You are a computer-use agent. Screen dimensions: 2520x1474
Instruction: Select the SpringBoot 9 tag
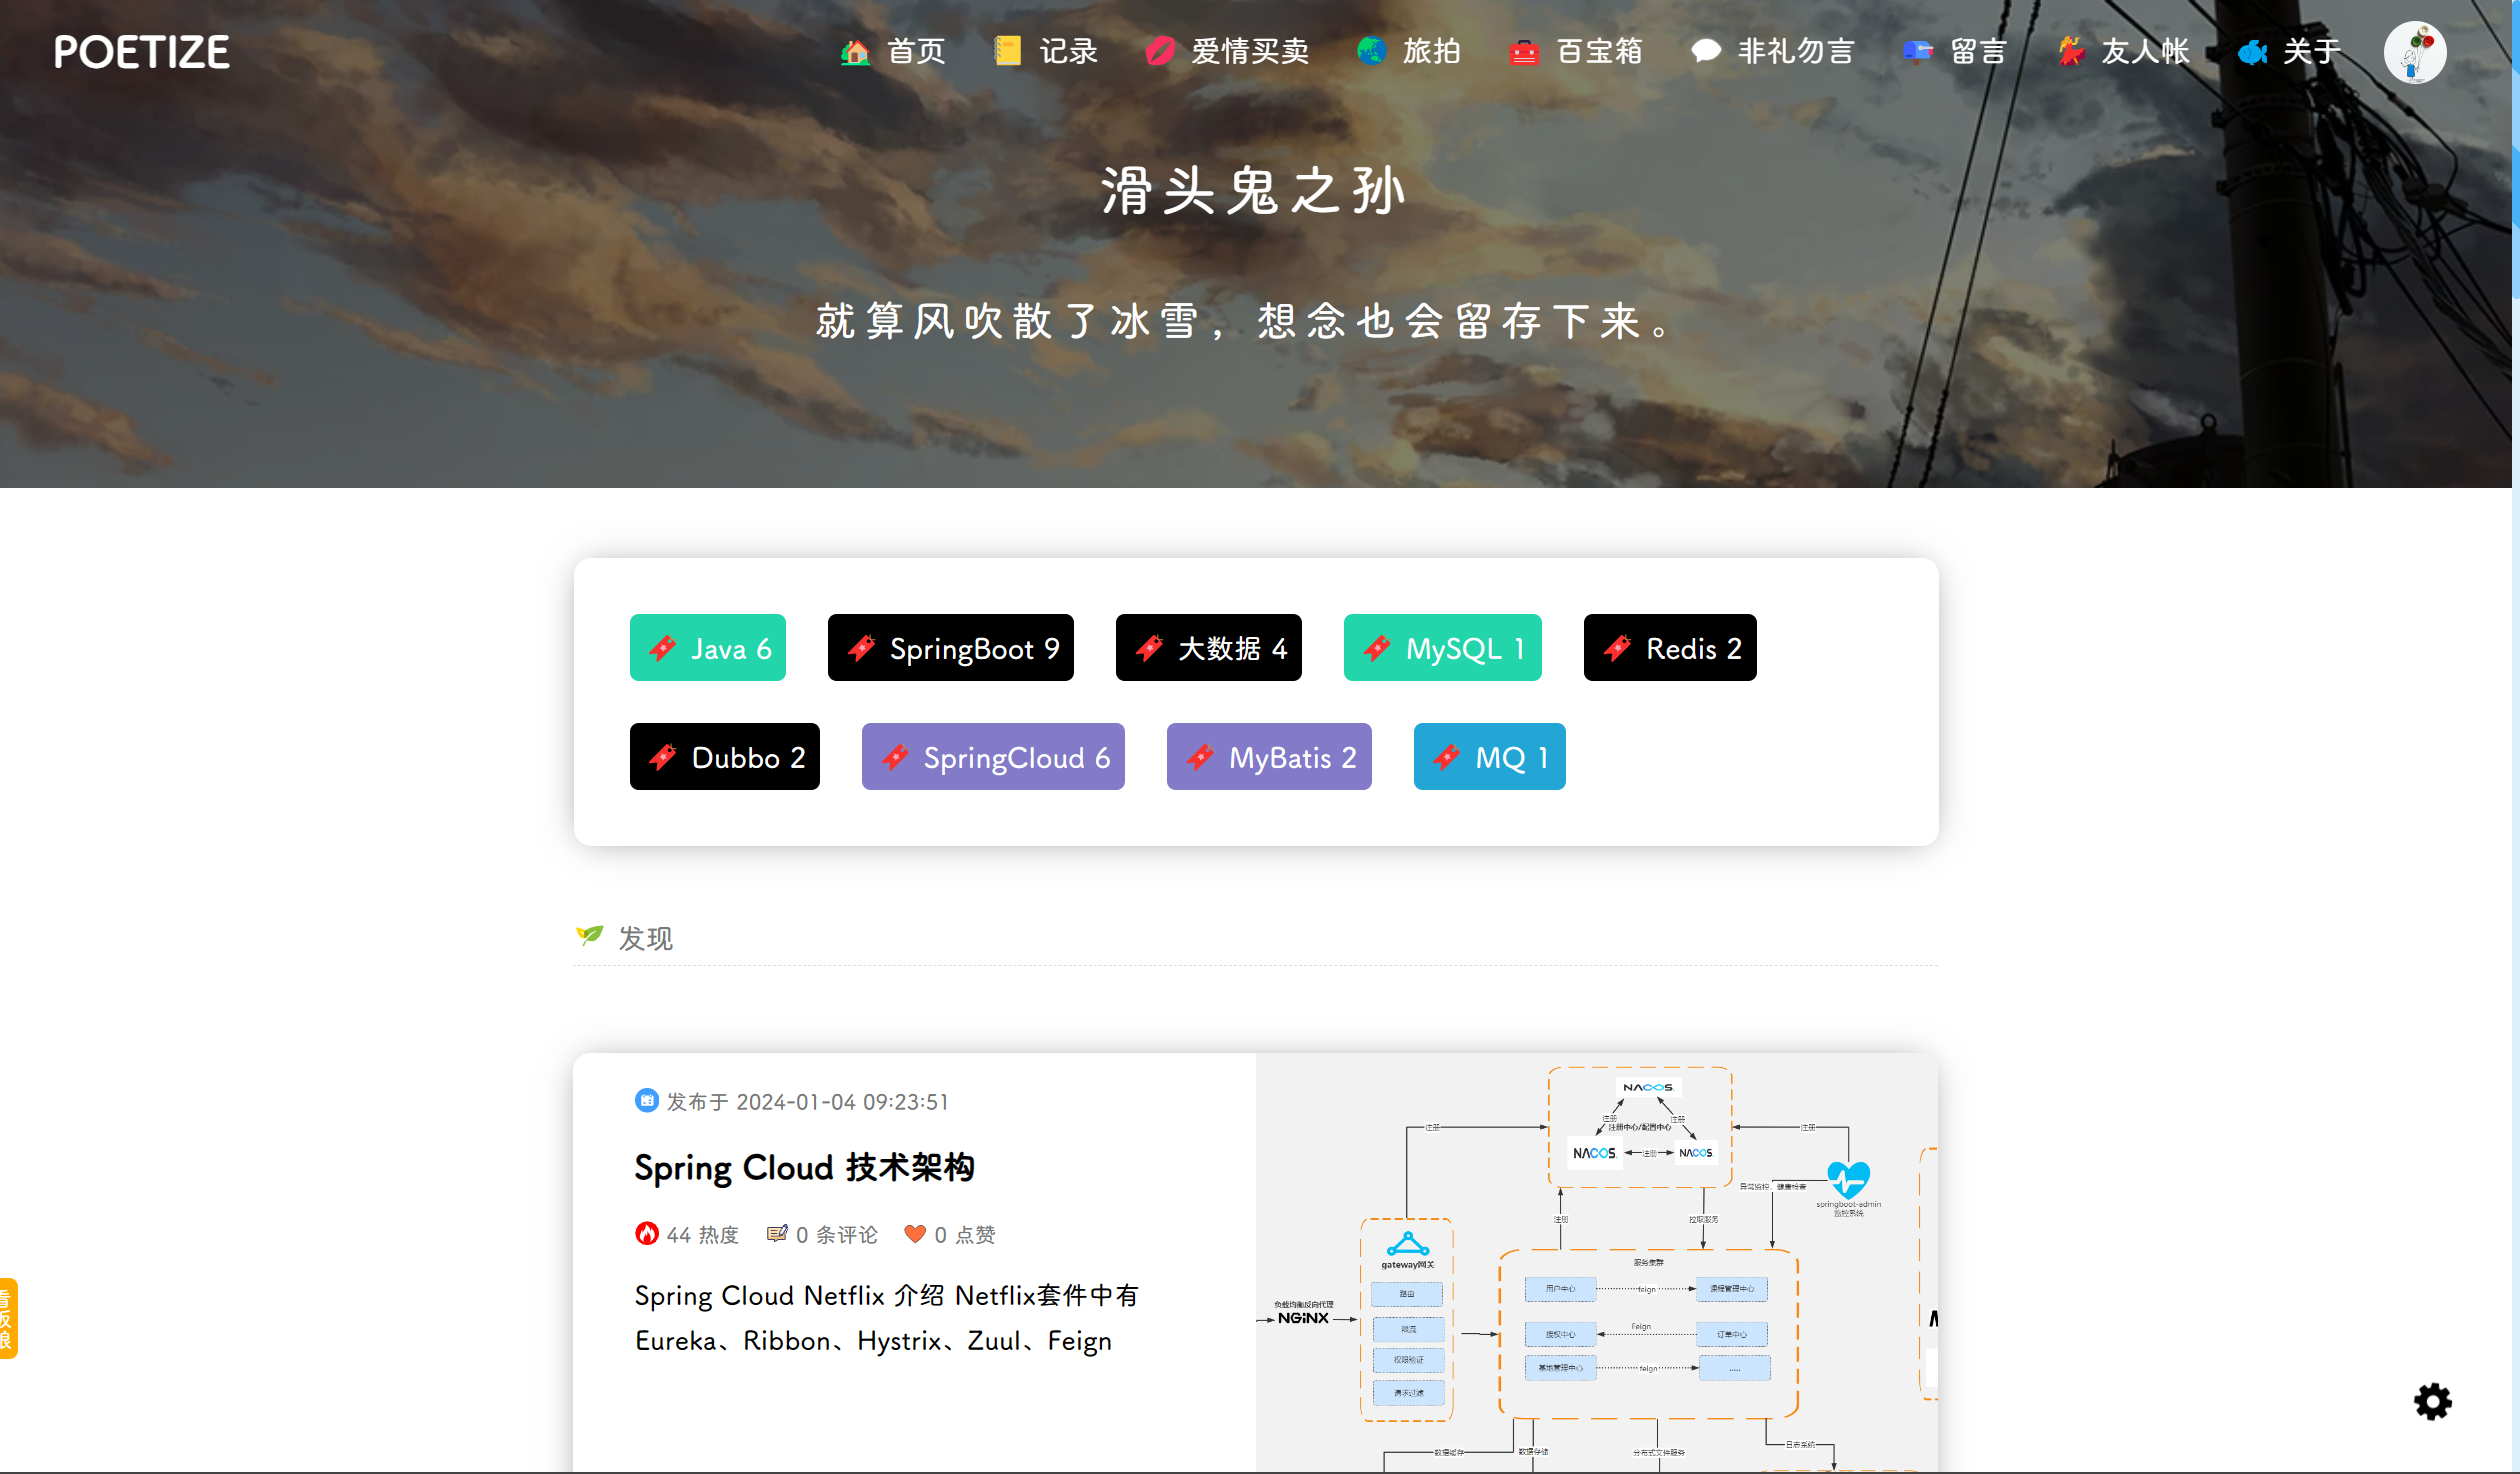[x=950, y=648]
